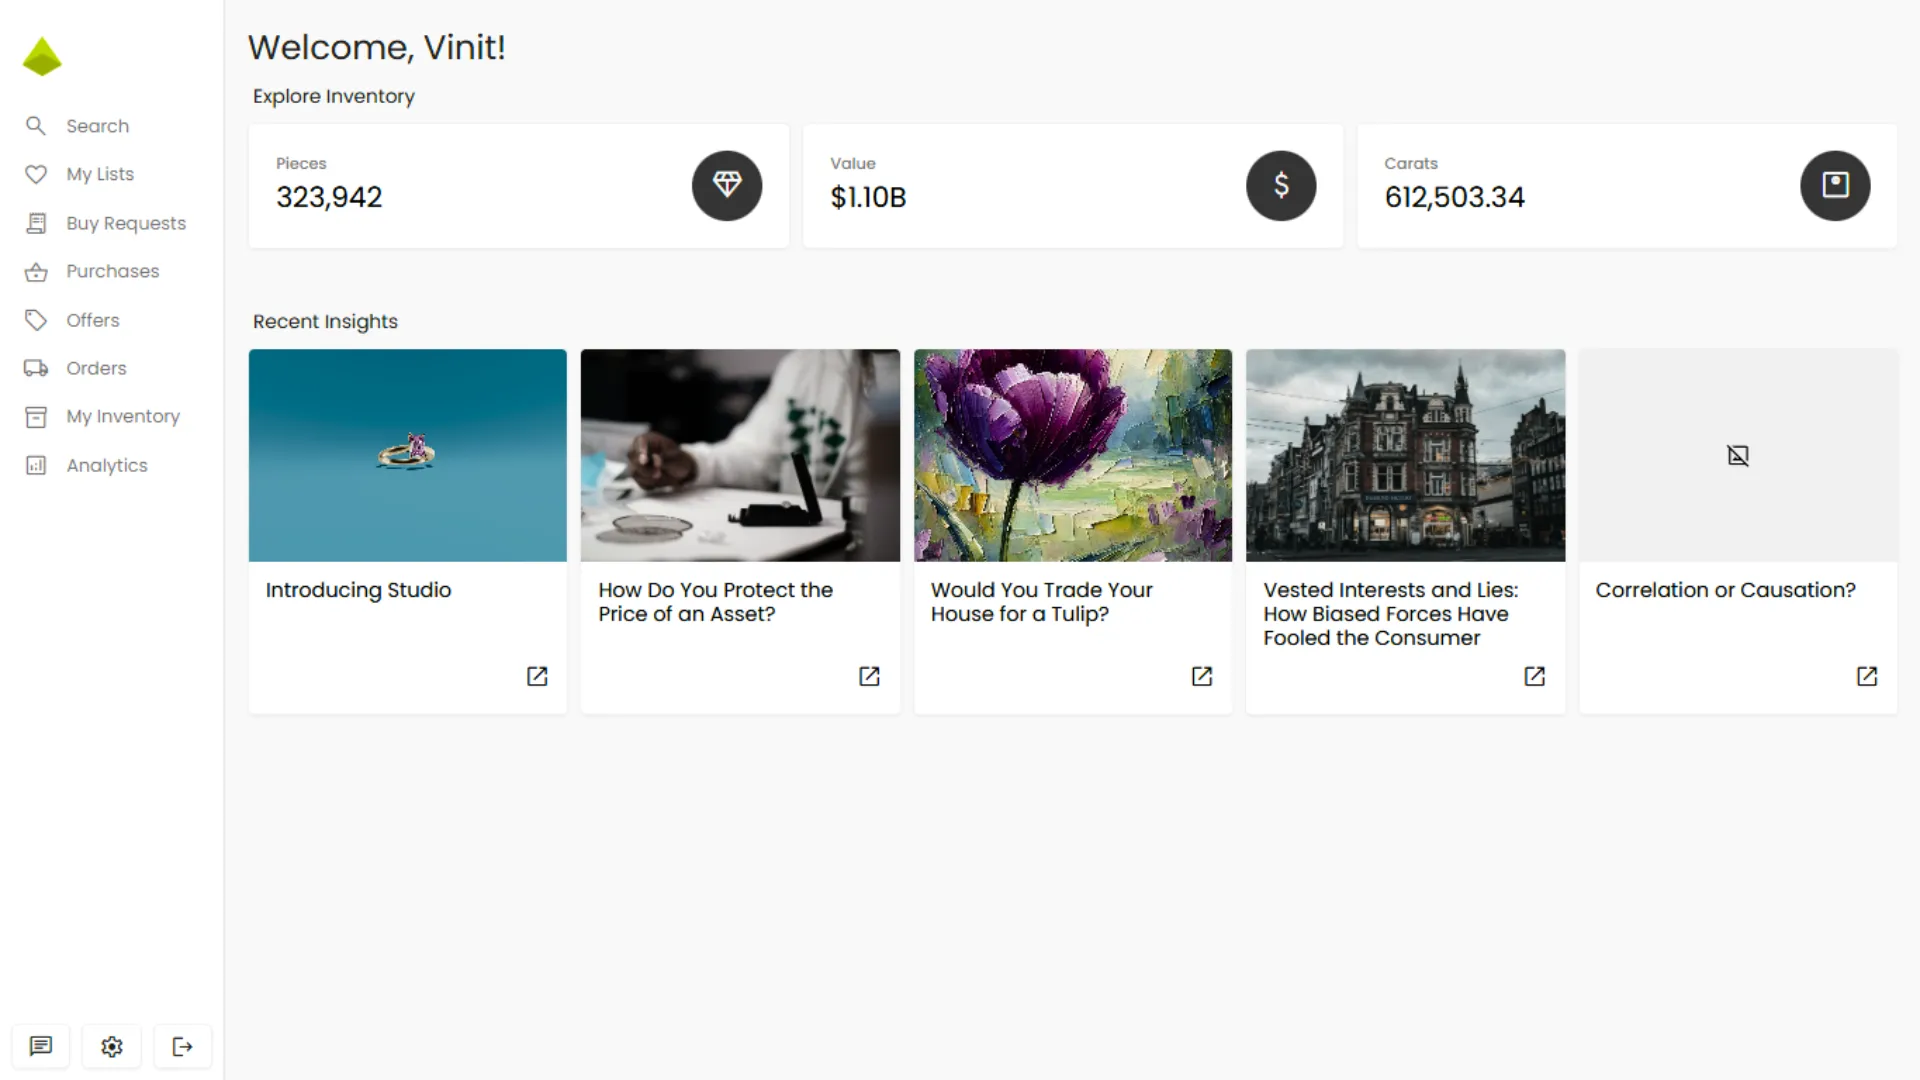Click the dollar Value icon
Image resolution: width=1920 pixels, height=1080 pixels.
(x=1281, y=185)
